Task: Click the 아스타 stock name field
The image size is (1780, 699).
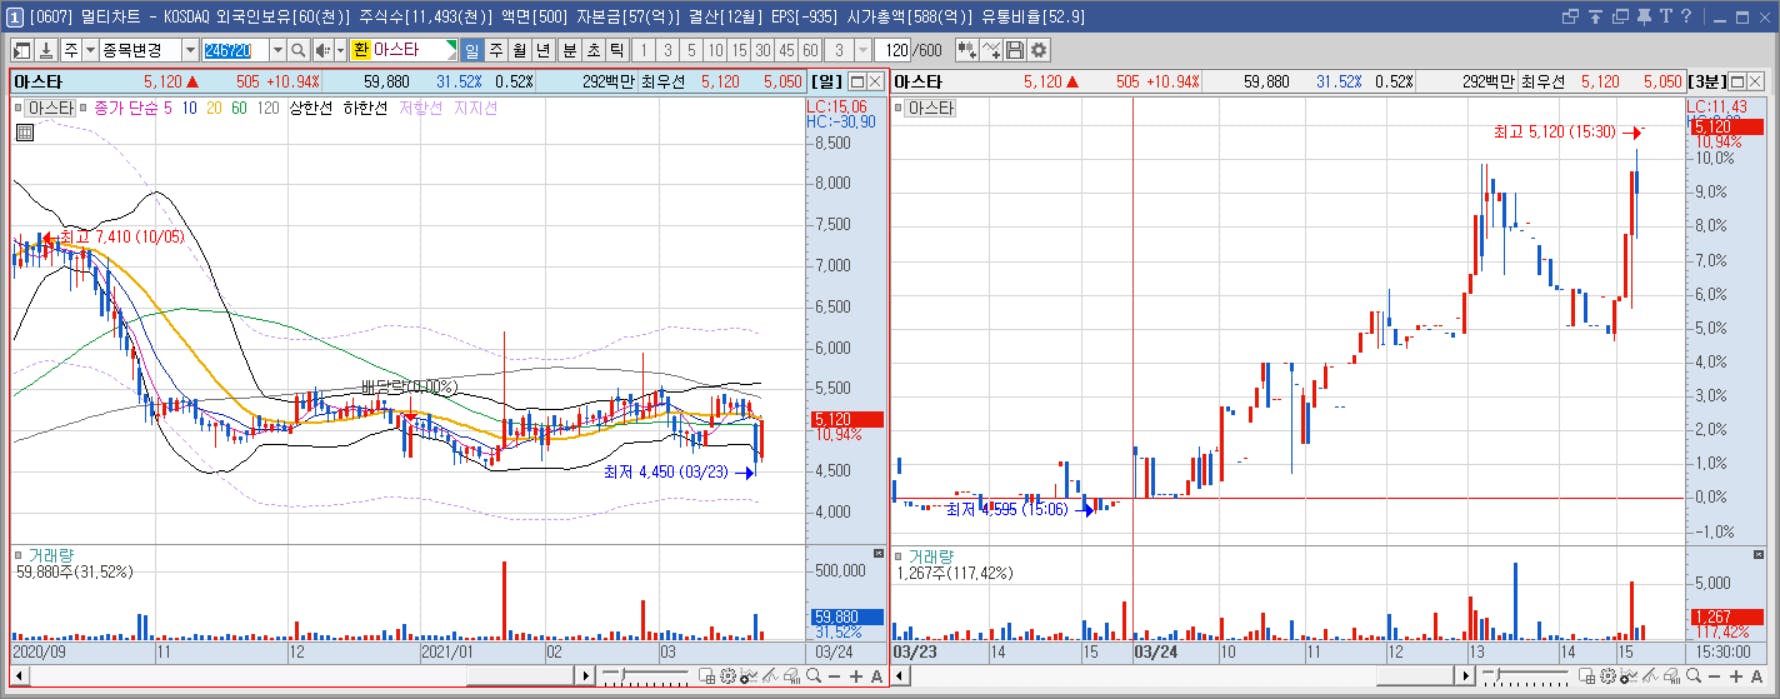Action: pyautogui.click(x=404, y=50)
